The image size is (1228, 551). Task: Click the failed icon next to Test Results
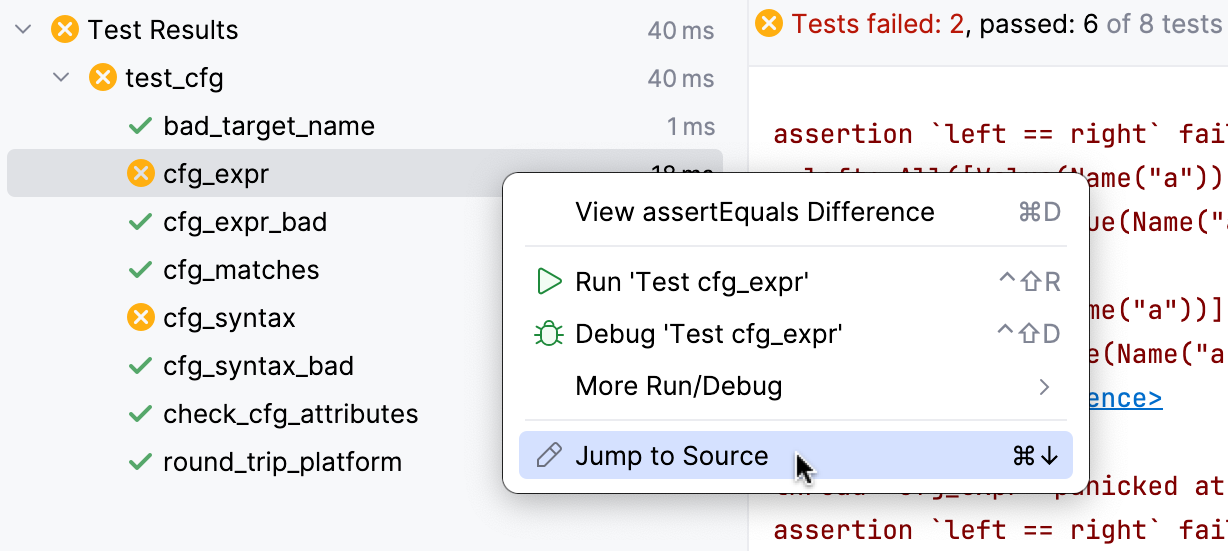point(65,30)
